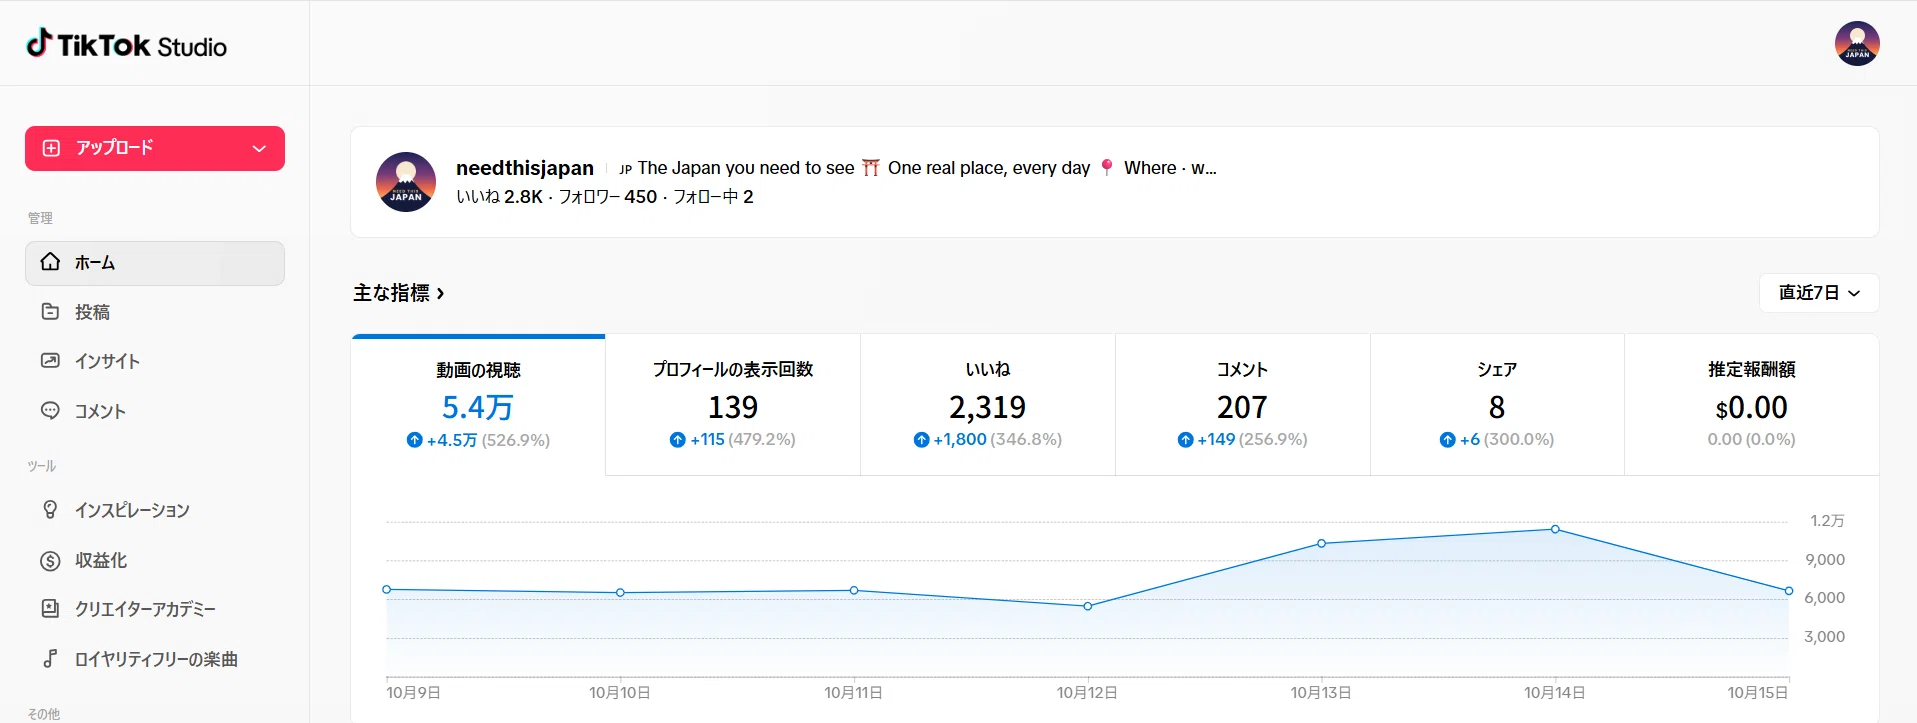Image resolution: width=1917 pixels, height=723 pixels.
Task: Click the 10月14日 data point on chart
Action: (x=1555, y=529)
